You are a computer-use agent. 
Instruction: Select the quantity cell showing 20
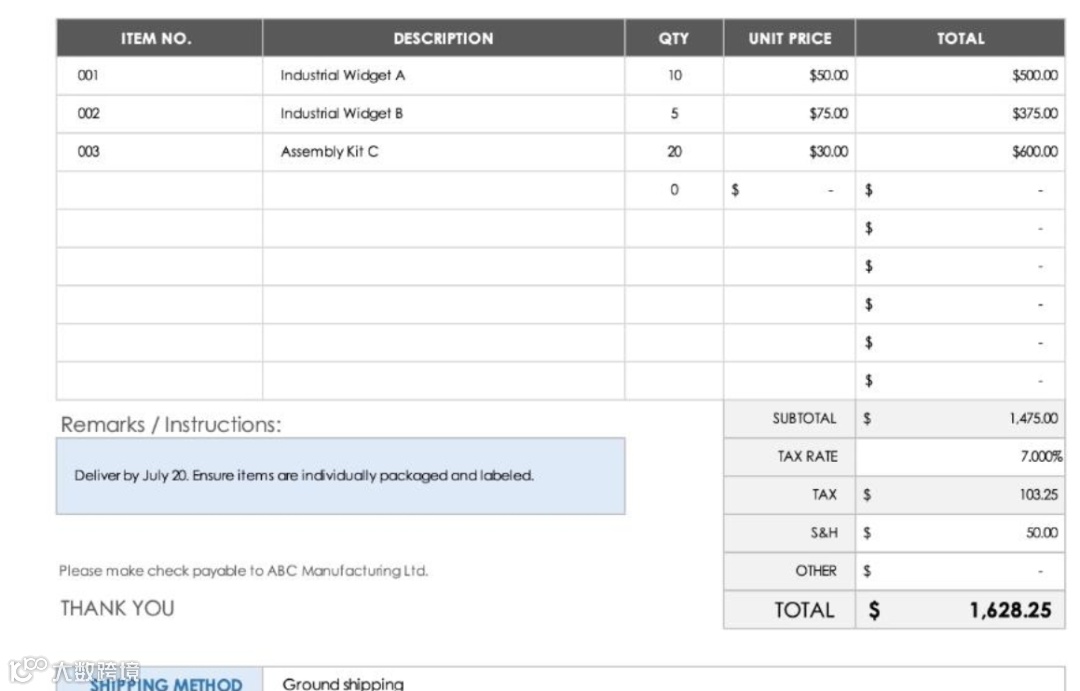(674, 152)
